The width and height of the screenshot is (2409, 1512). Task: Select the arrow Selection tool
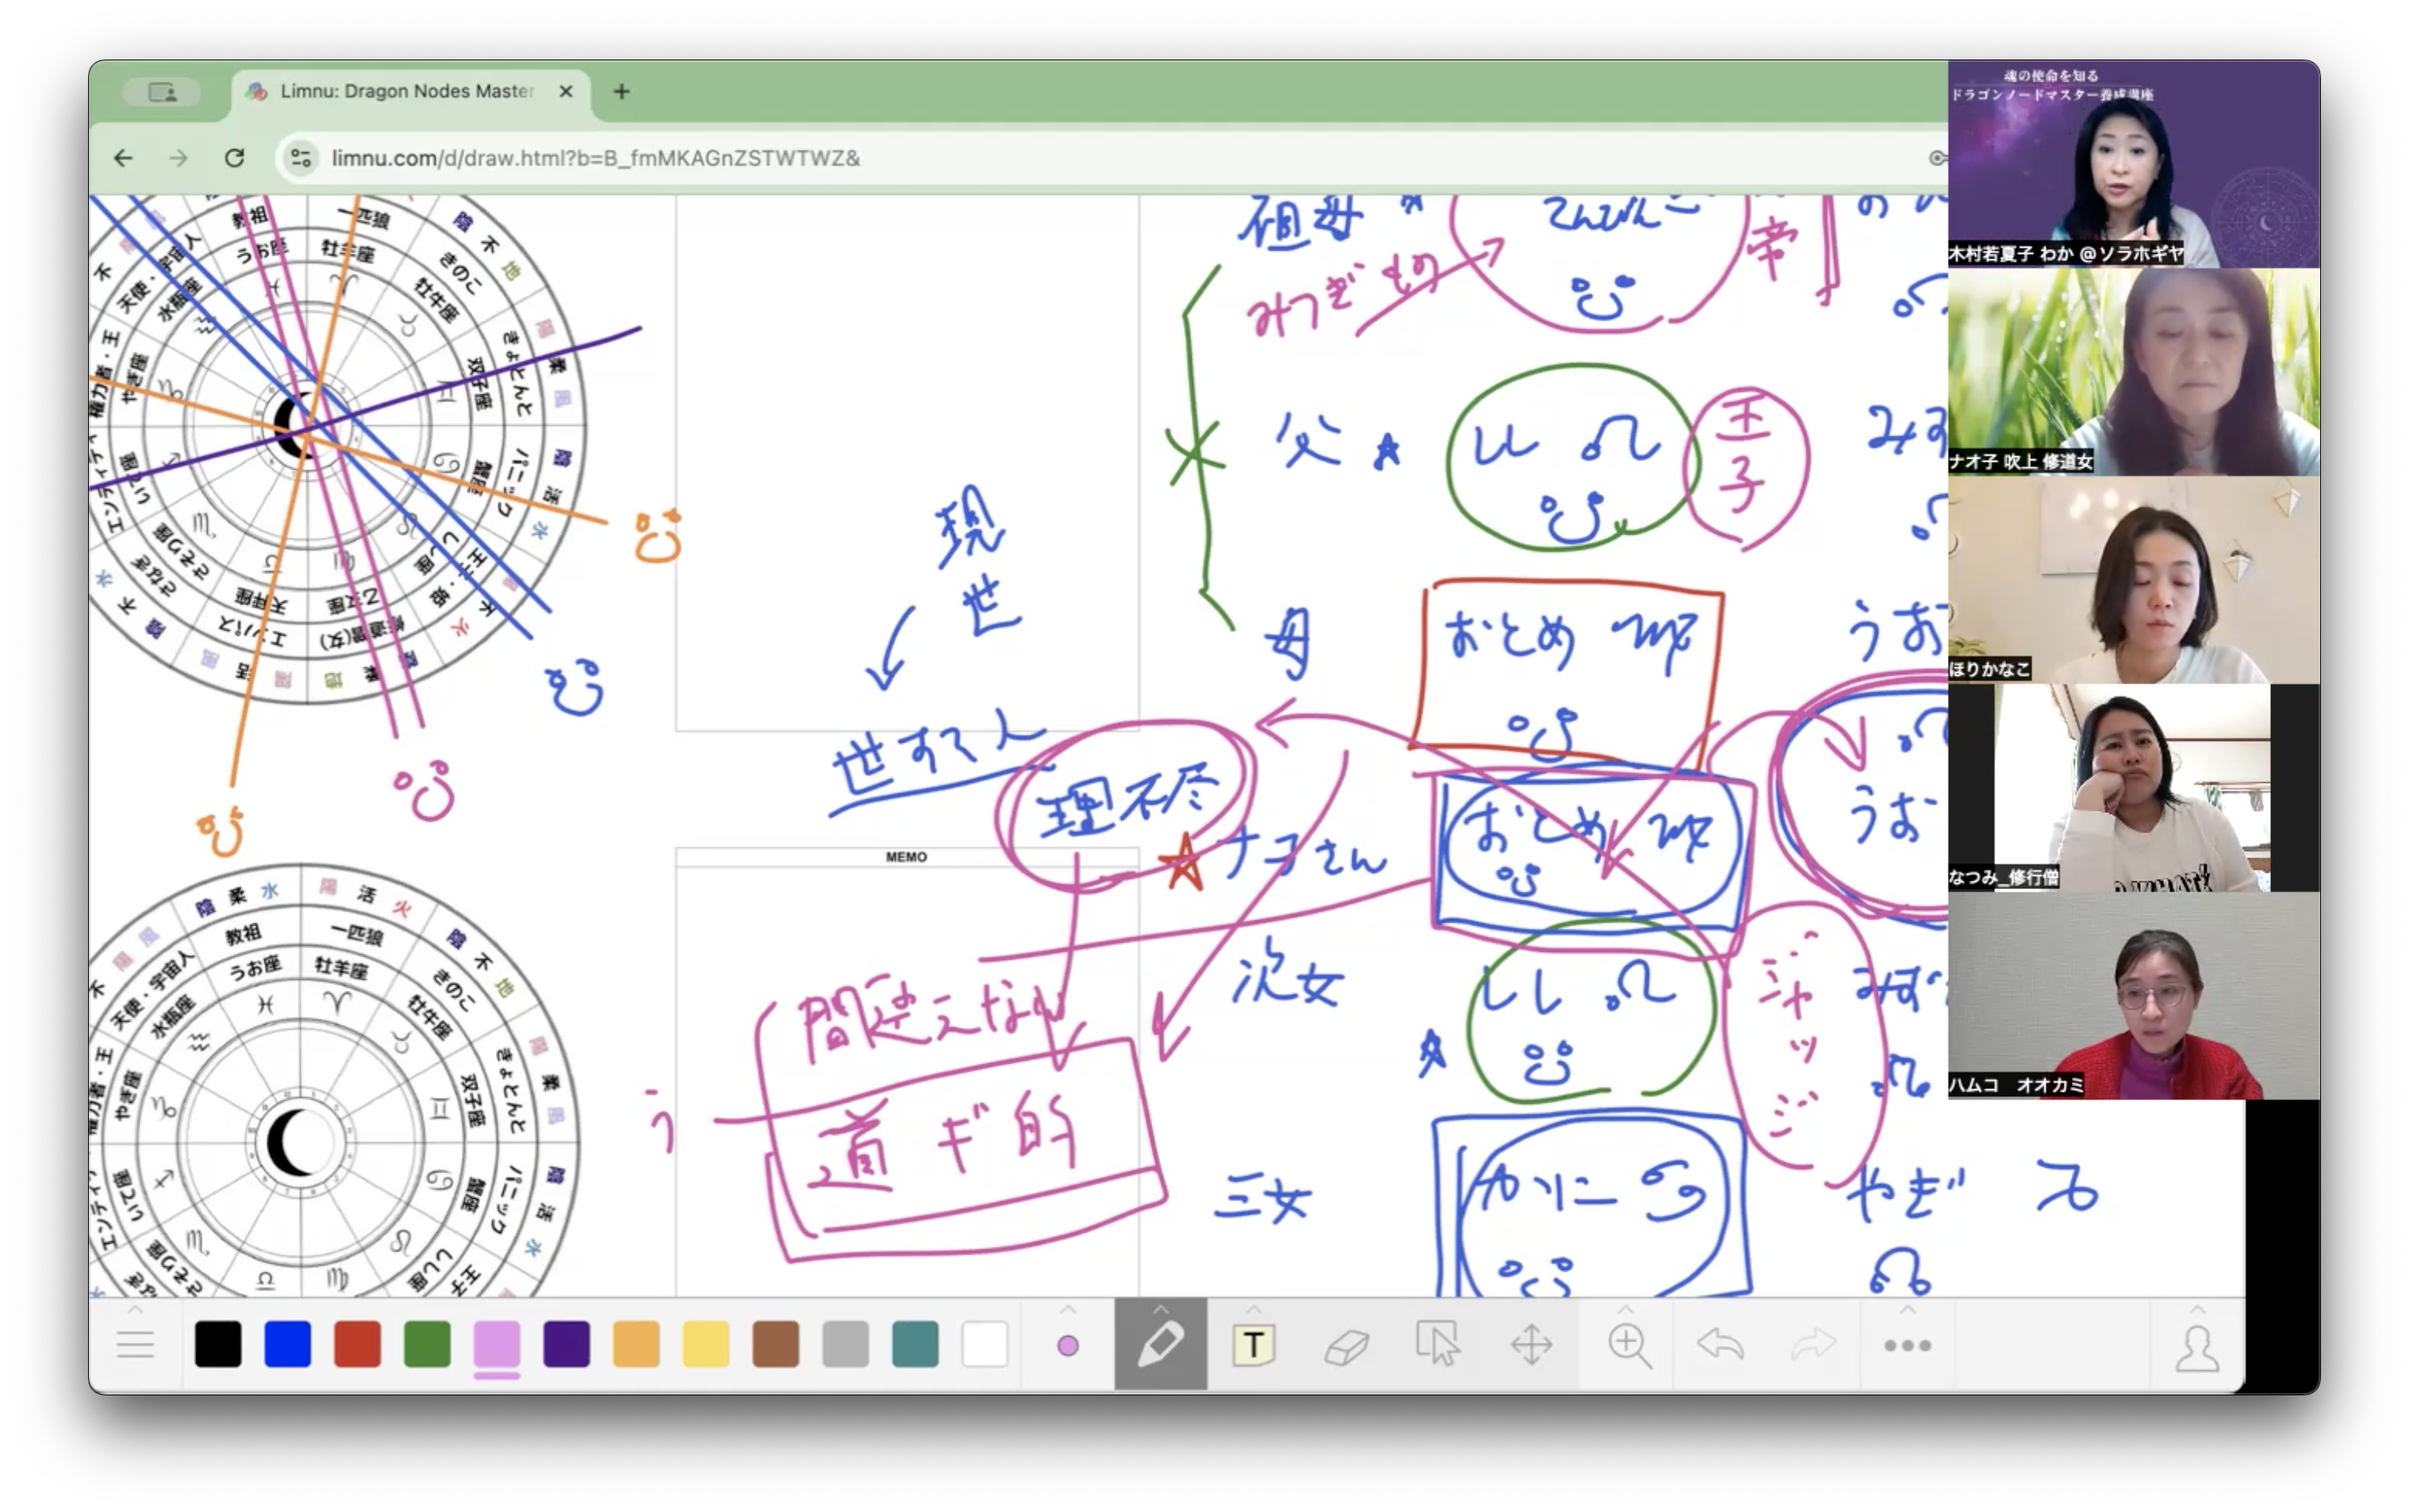click(1438, 1345)
